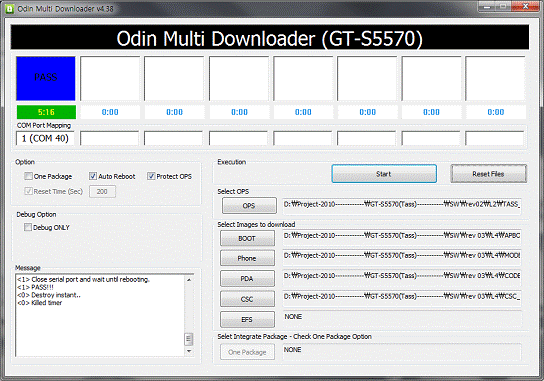Image resolution: width=544 pixels, height=381 pixels.
Task: Click the scroll down arrow in Message box
Action: point(189,351)
